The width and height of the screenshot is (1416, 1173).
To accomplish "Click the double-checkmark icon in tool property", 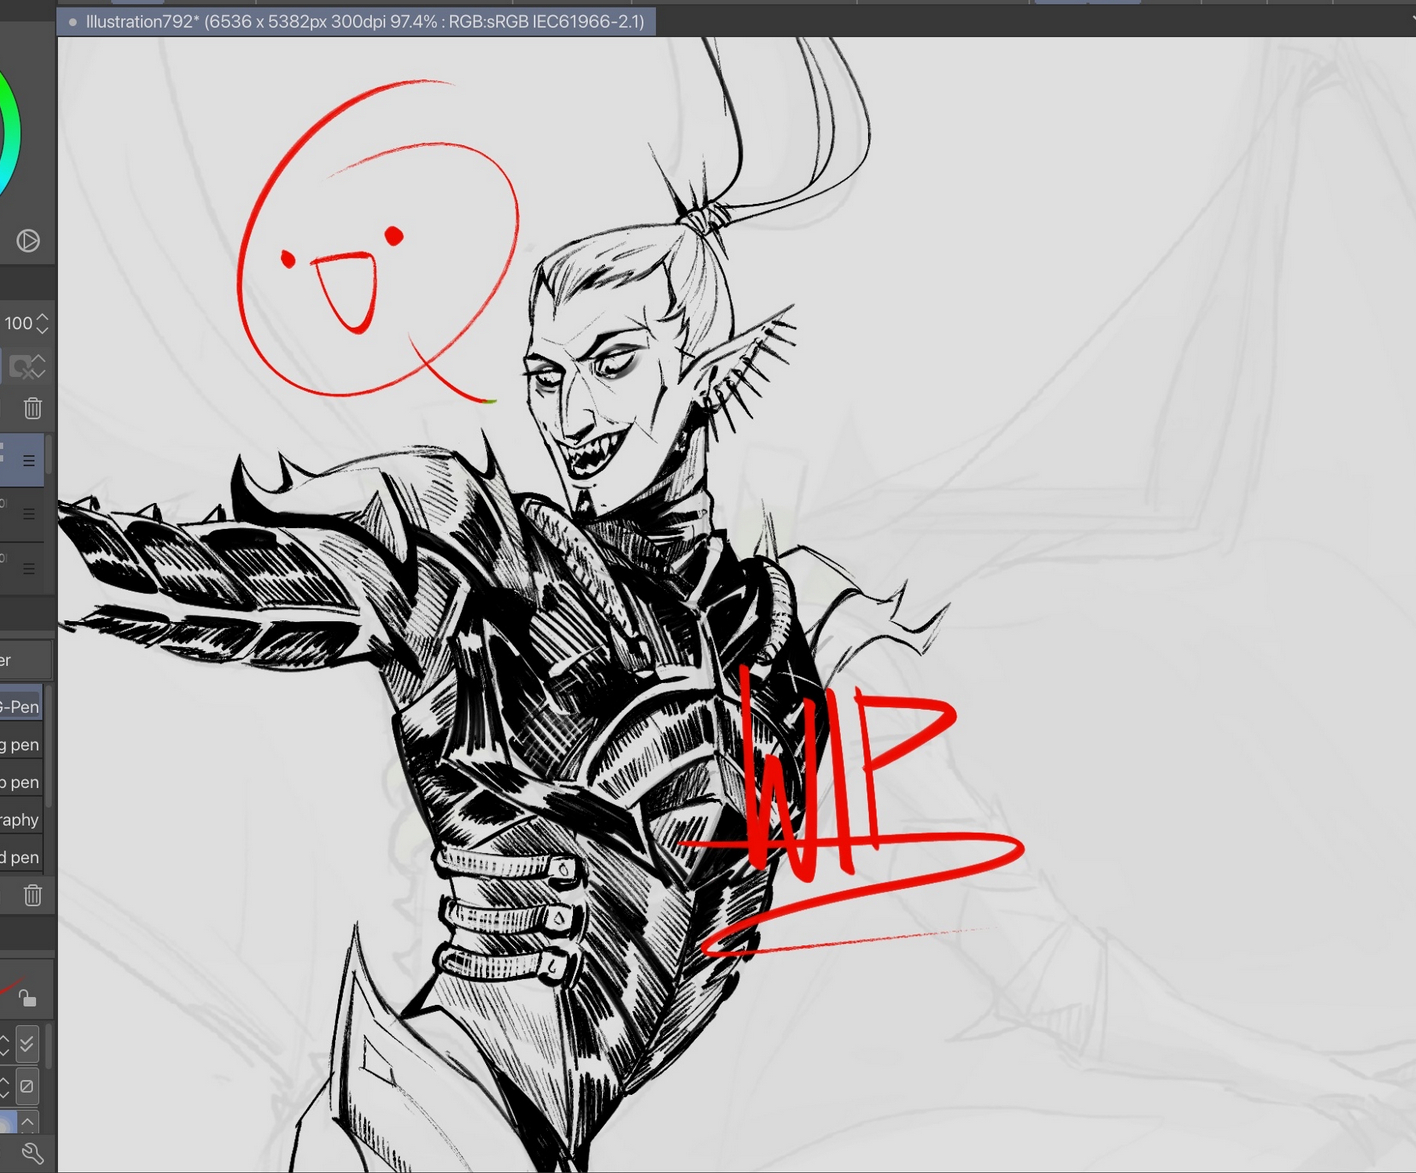I will (27, 1045).
